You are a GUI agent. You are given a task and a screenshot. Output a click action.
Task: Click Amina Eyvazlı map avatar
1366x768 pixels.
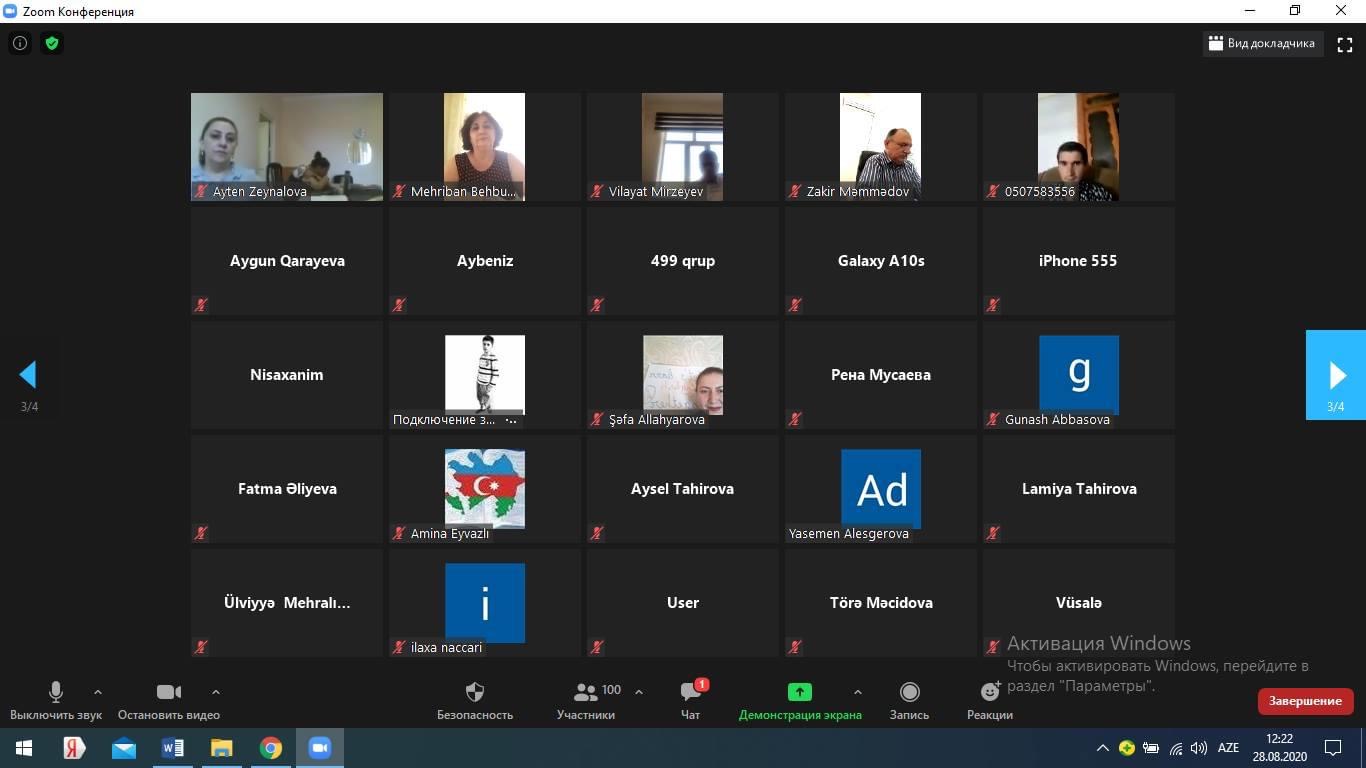[485, 489]
